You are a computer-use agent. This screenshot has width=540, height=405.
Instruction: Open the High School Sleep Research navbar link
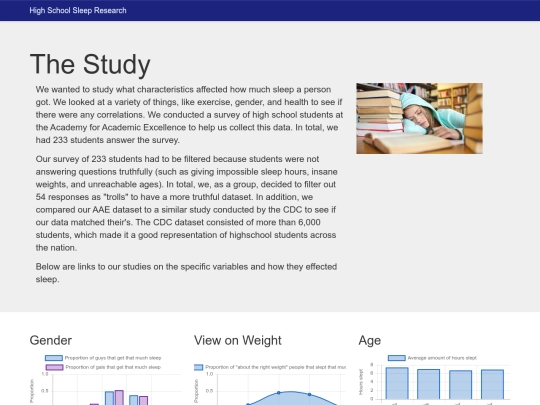point(78,10)
